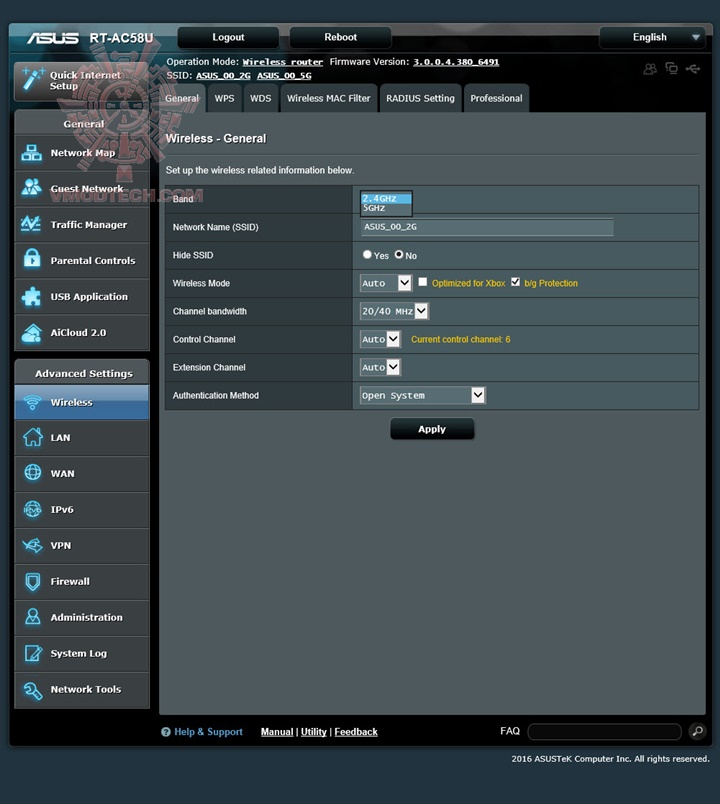Open the Feedback link
The width and height of the screenshot is (720, 804).
coord(356,732)
